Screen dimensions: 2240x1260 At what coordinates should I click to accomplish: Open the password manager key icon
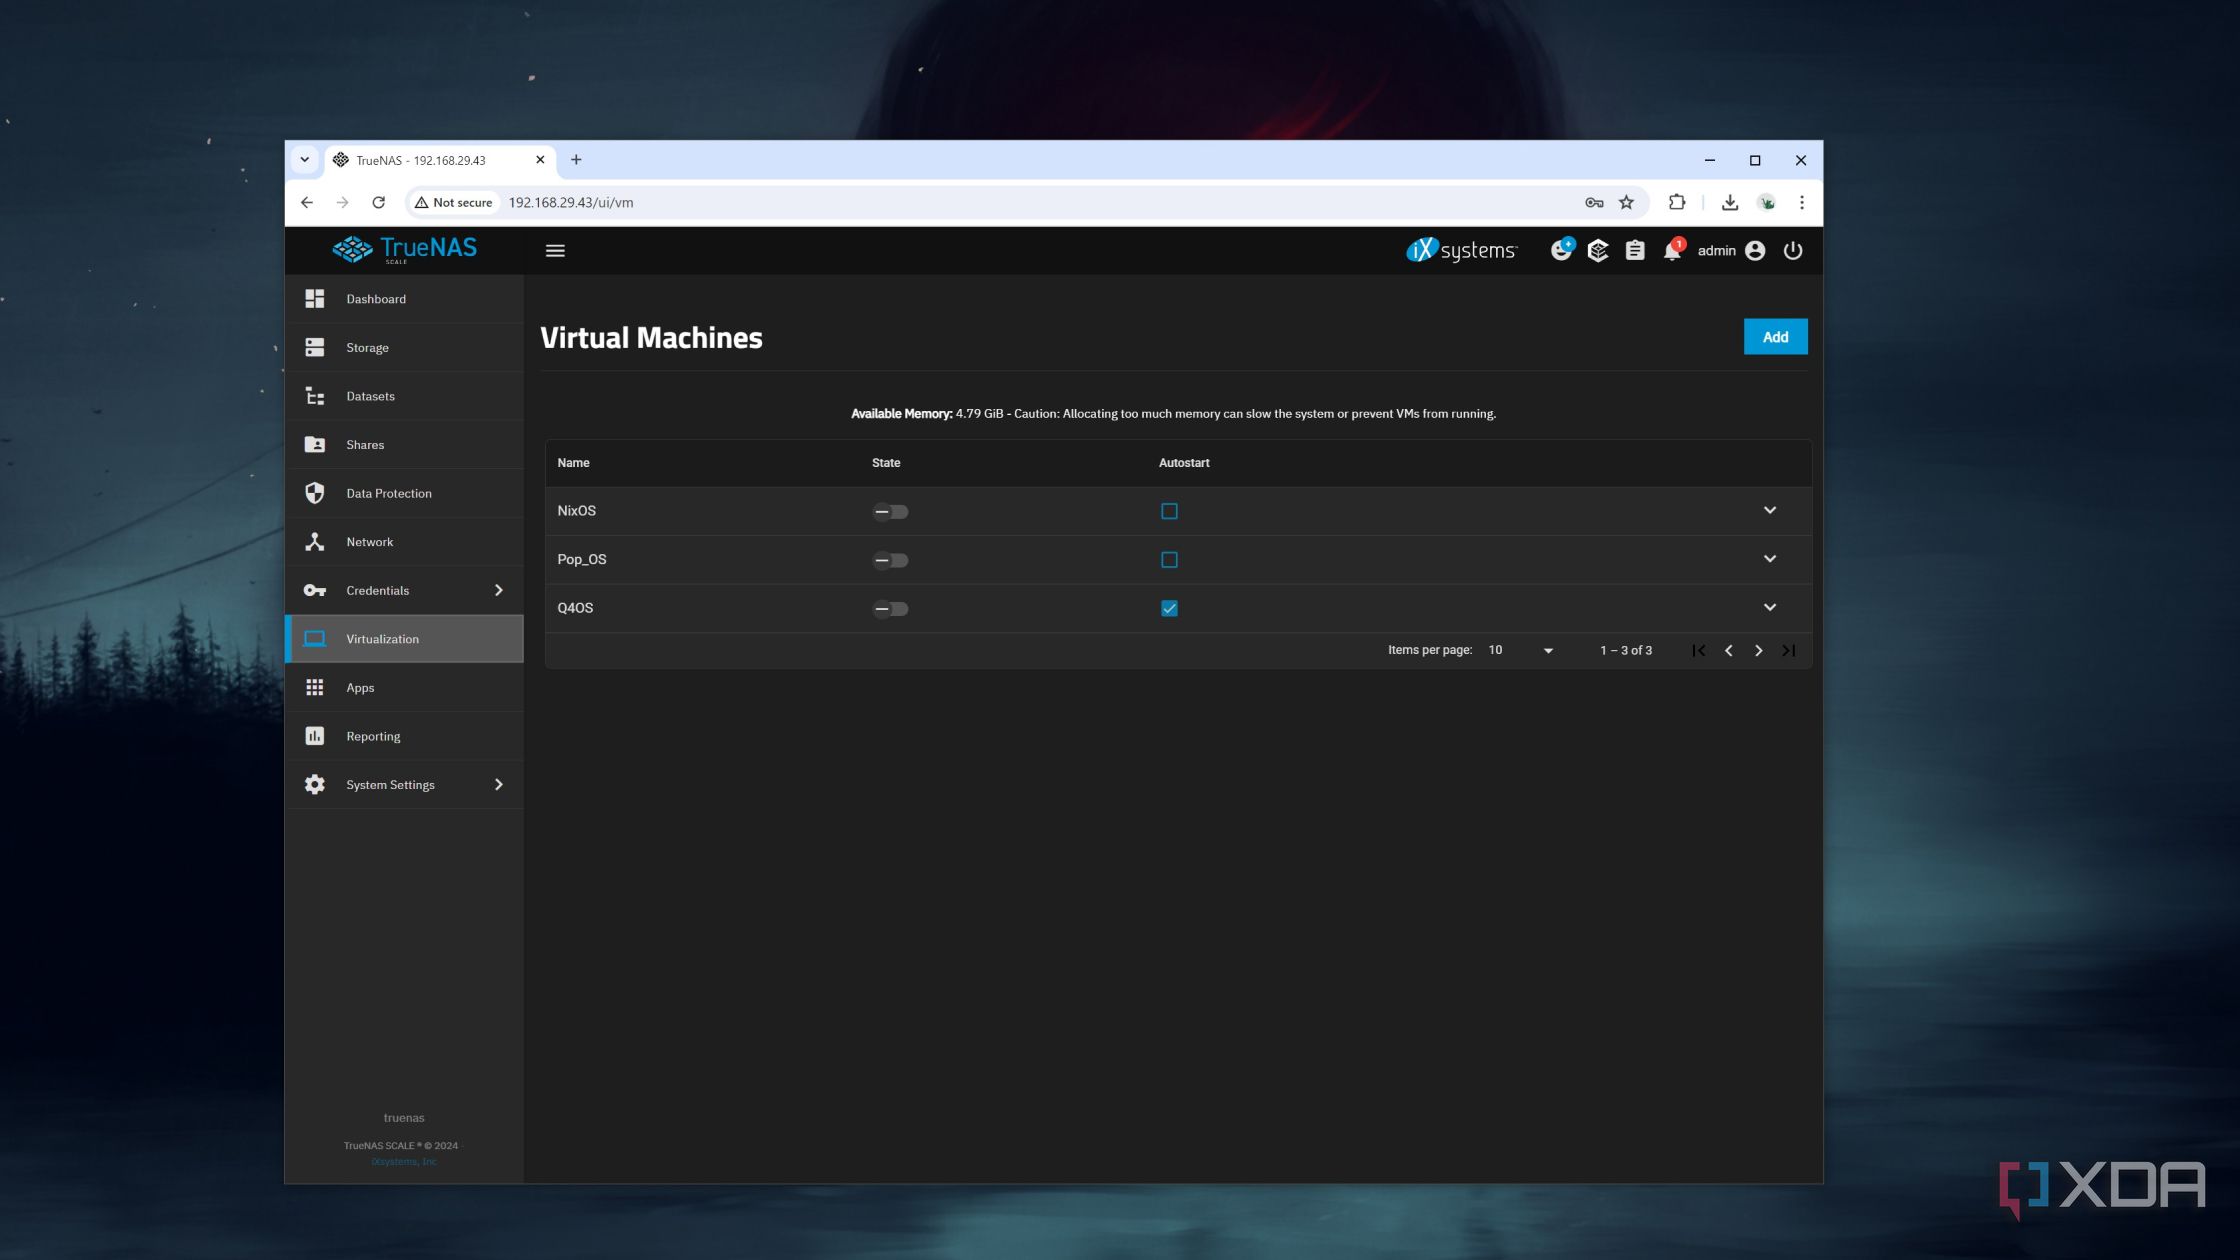[1594, 203]
